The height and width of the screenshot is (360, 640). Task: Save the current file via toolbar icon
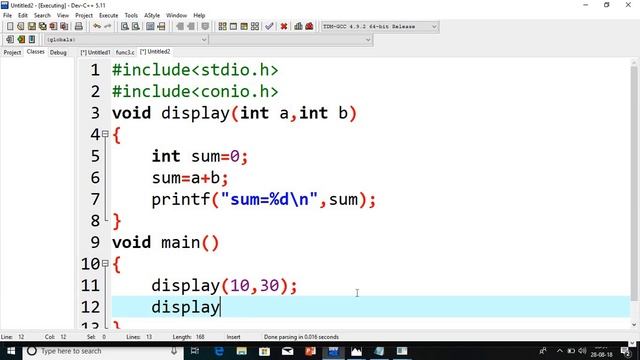click(31, 27)
